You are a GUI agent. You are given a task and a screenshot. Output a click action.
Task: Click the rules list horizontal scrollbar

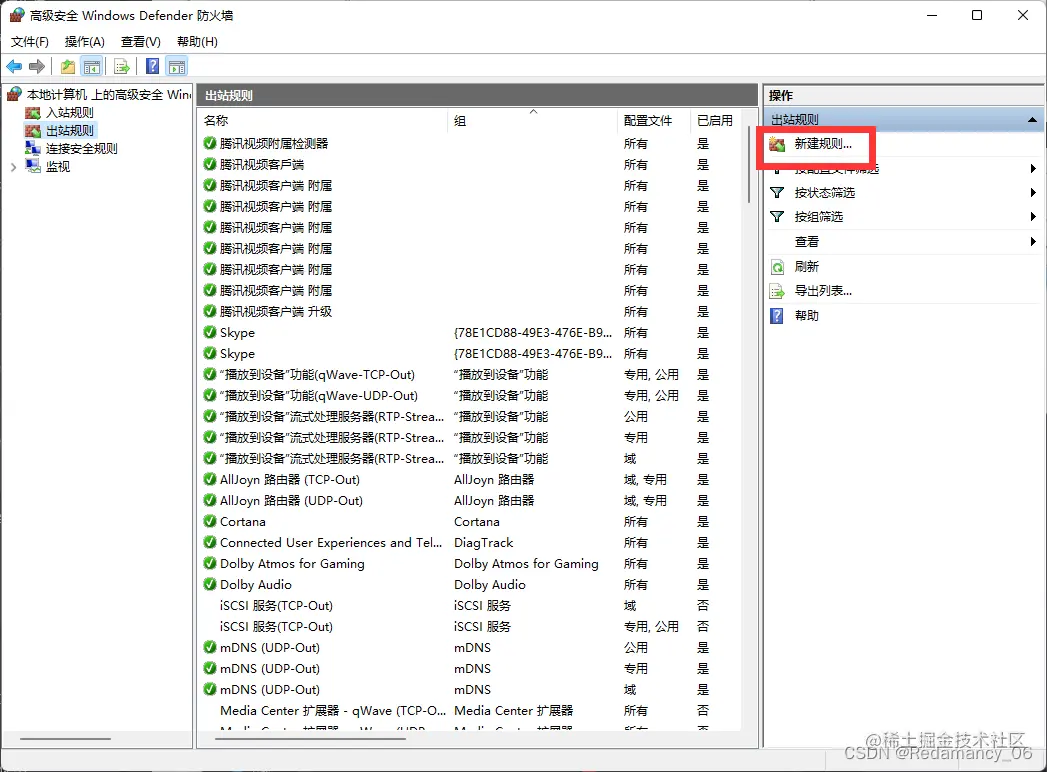(x=311, y=739)
